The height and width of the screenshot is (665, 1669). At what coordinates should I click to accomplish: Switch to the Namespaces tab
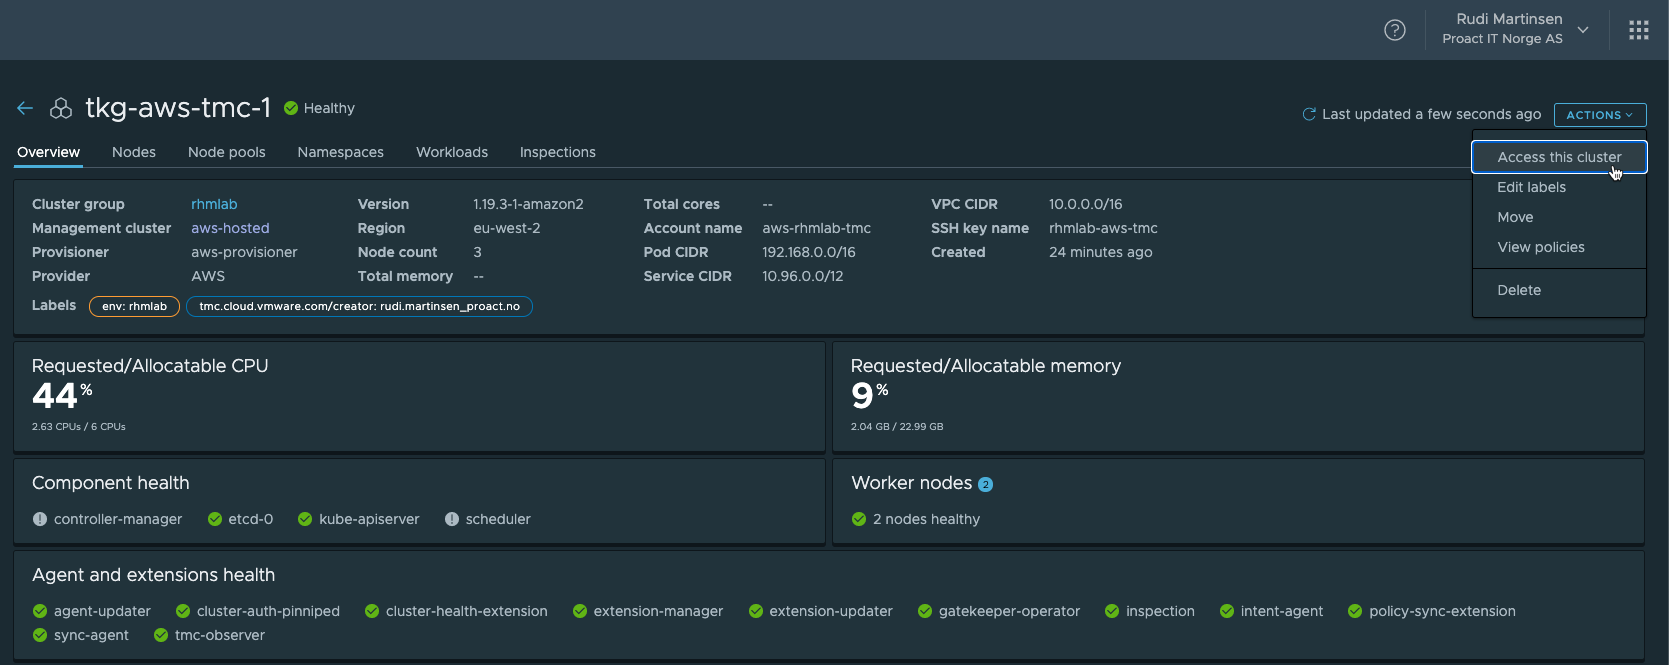(x=340, y=152)
